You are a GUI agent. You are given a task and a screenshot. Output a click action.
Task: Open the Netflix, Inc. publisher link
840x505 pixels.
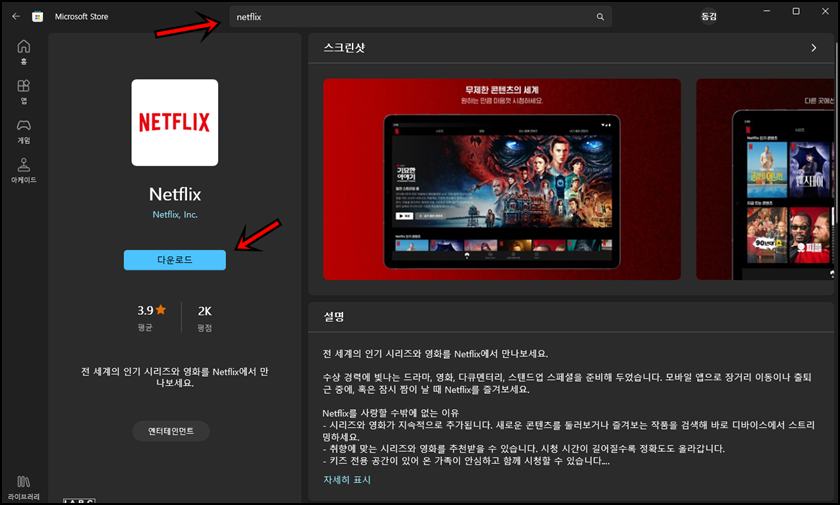(175, 215)
